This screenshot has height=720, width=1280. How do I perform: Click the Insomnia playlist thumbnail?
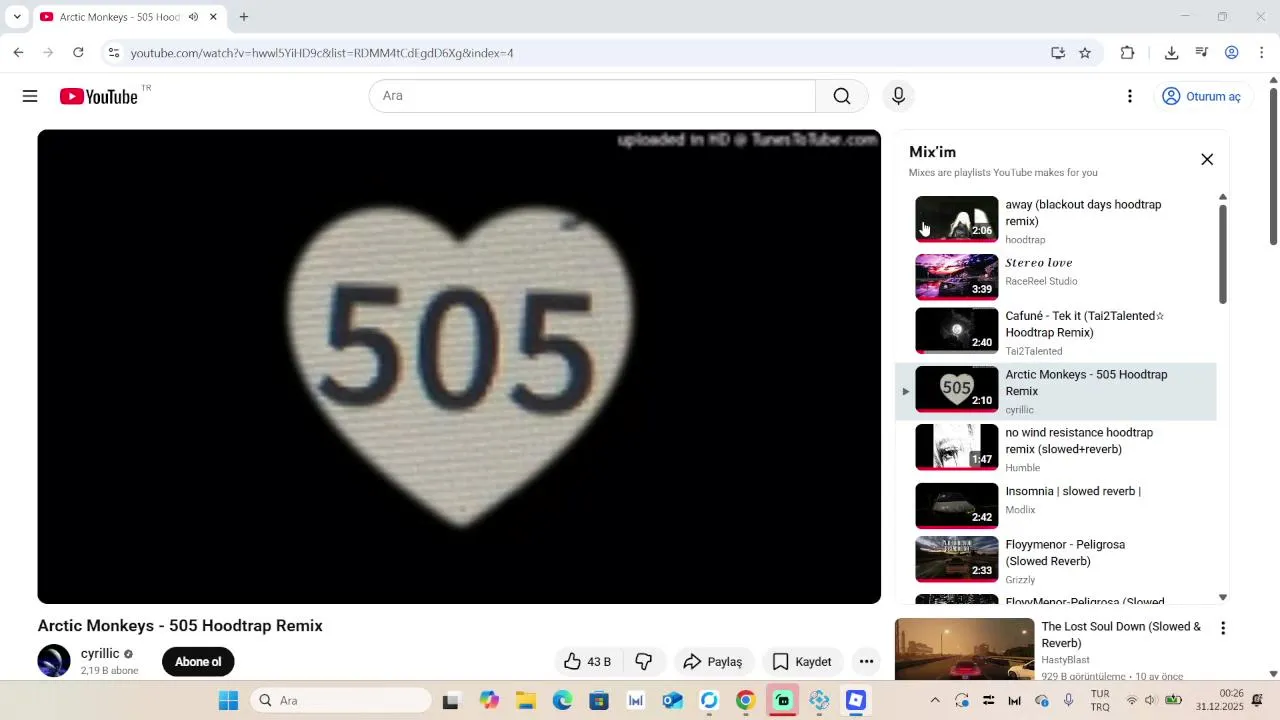957,505
